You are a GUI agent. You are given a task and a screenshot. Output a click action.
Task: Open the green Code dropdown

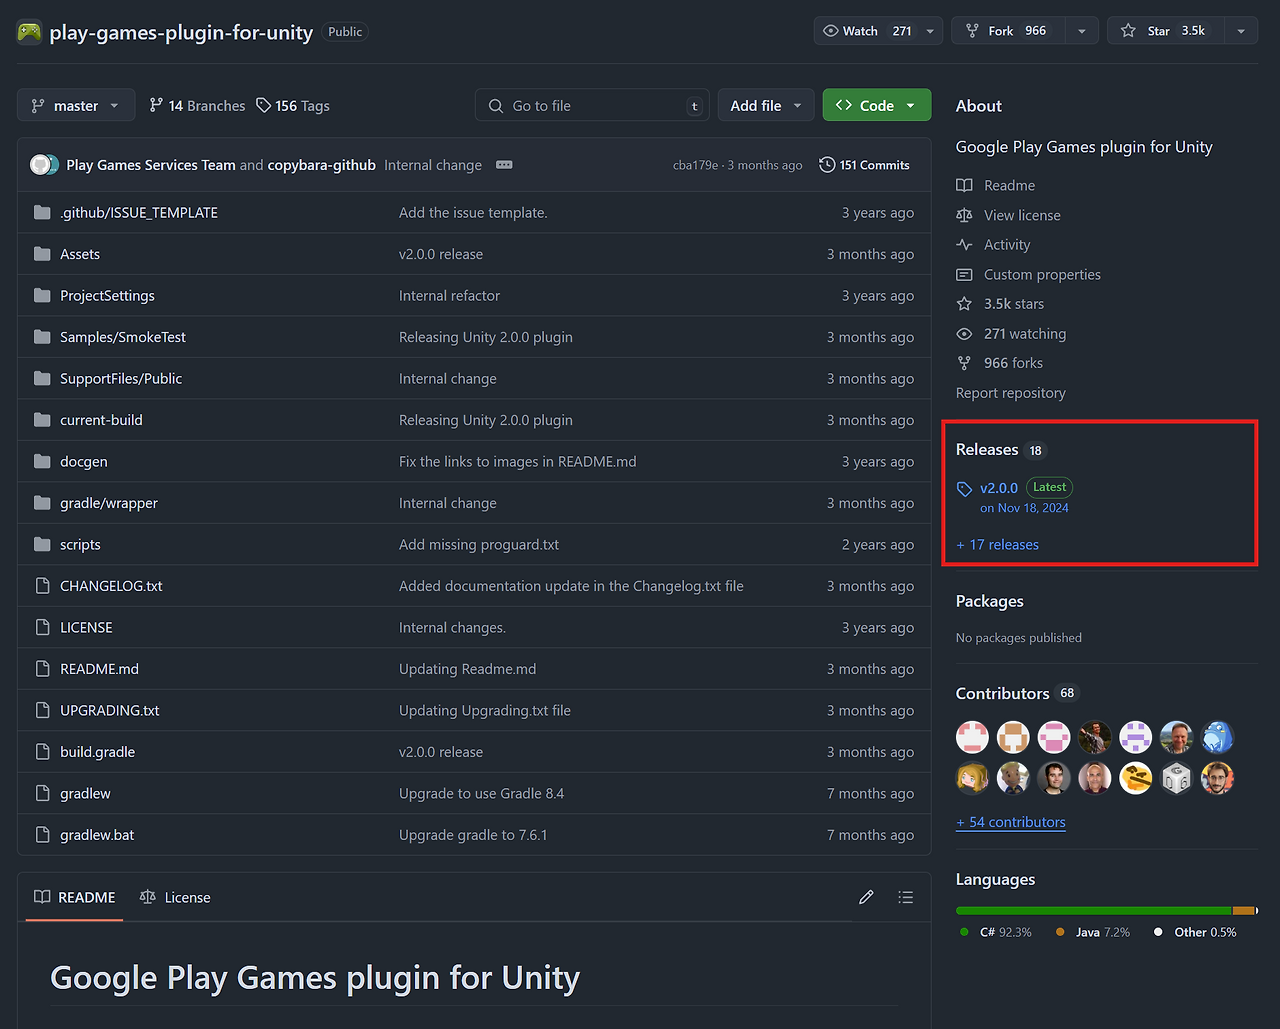click(x=877, y=105)
